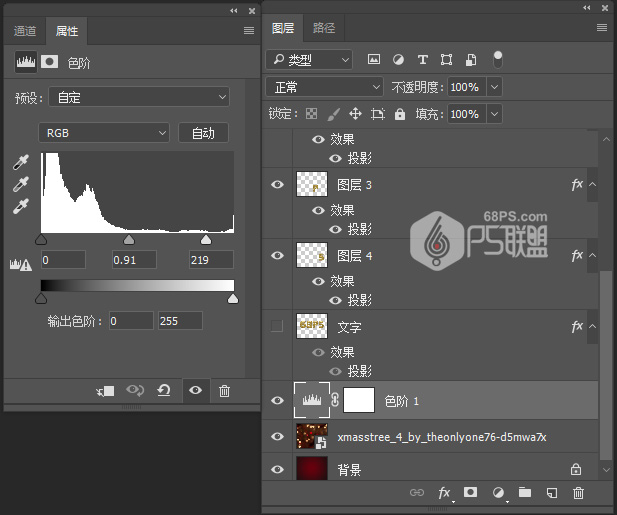Image resolution: width=617 pixels, height=515 pixels.
Task: Click the input midtone gray slider handle
Action: (129, 240)
